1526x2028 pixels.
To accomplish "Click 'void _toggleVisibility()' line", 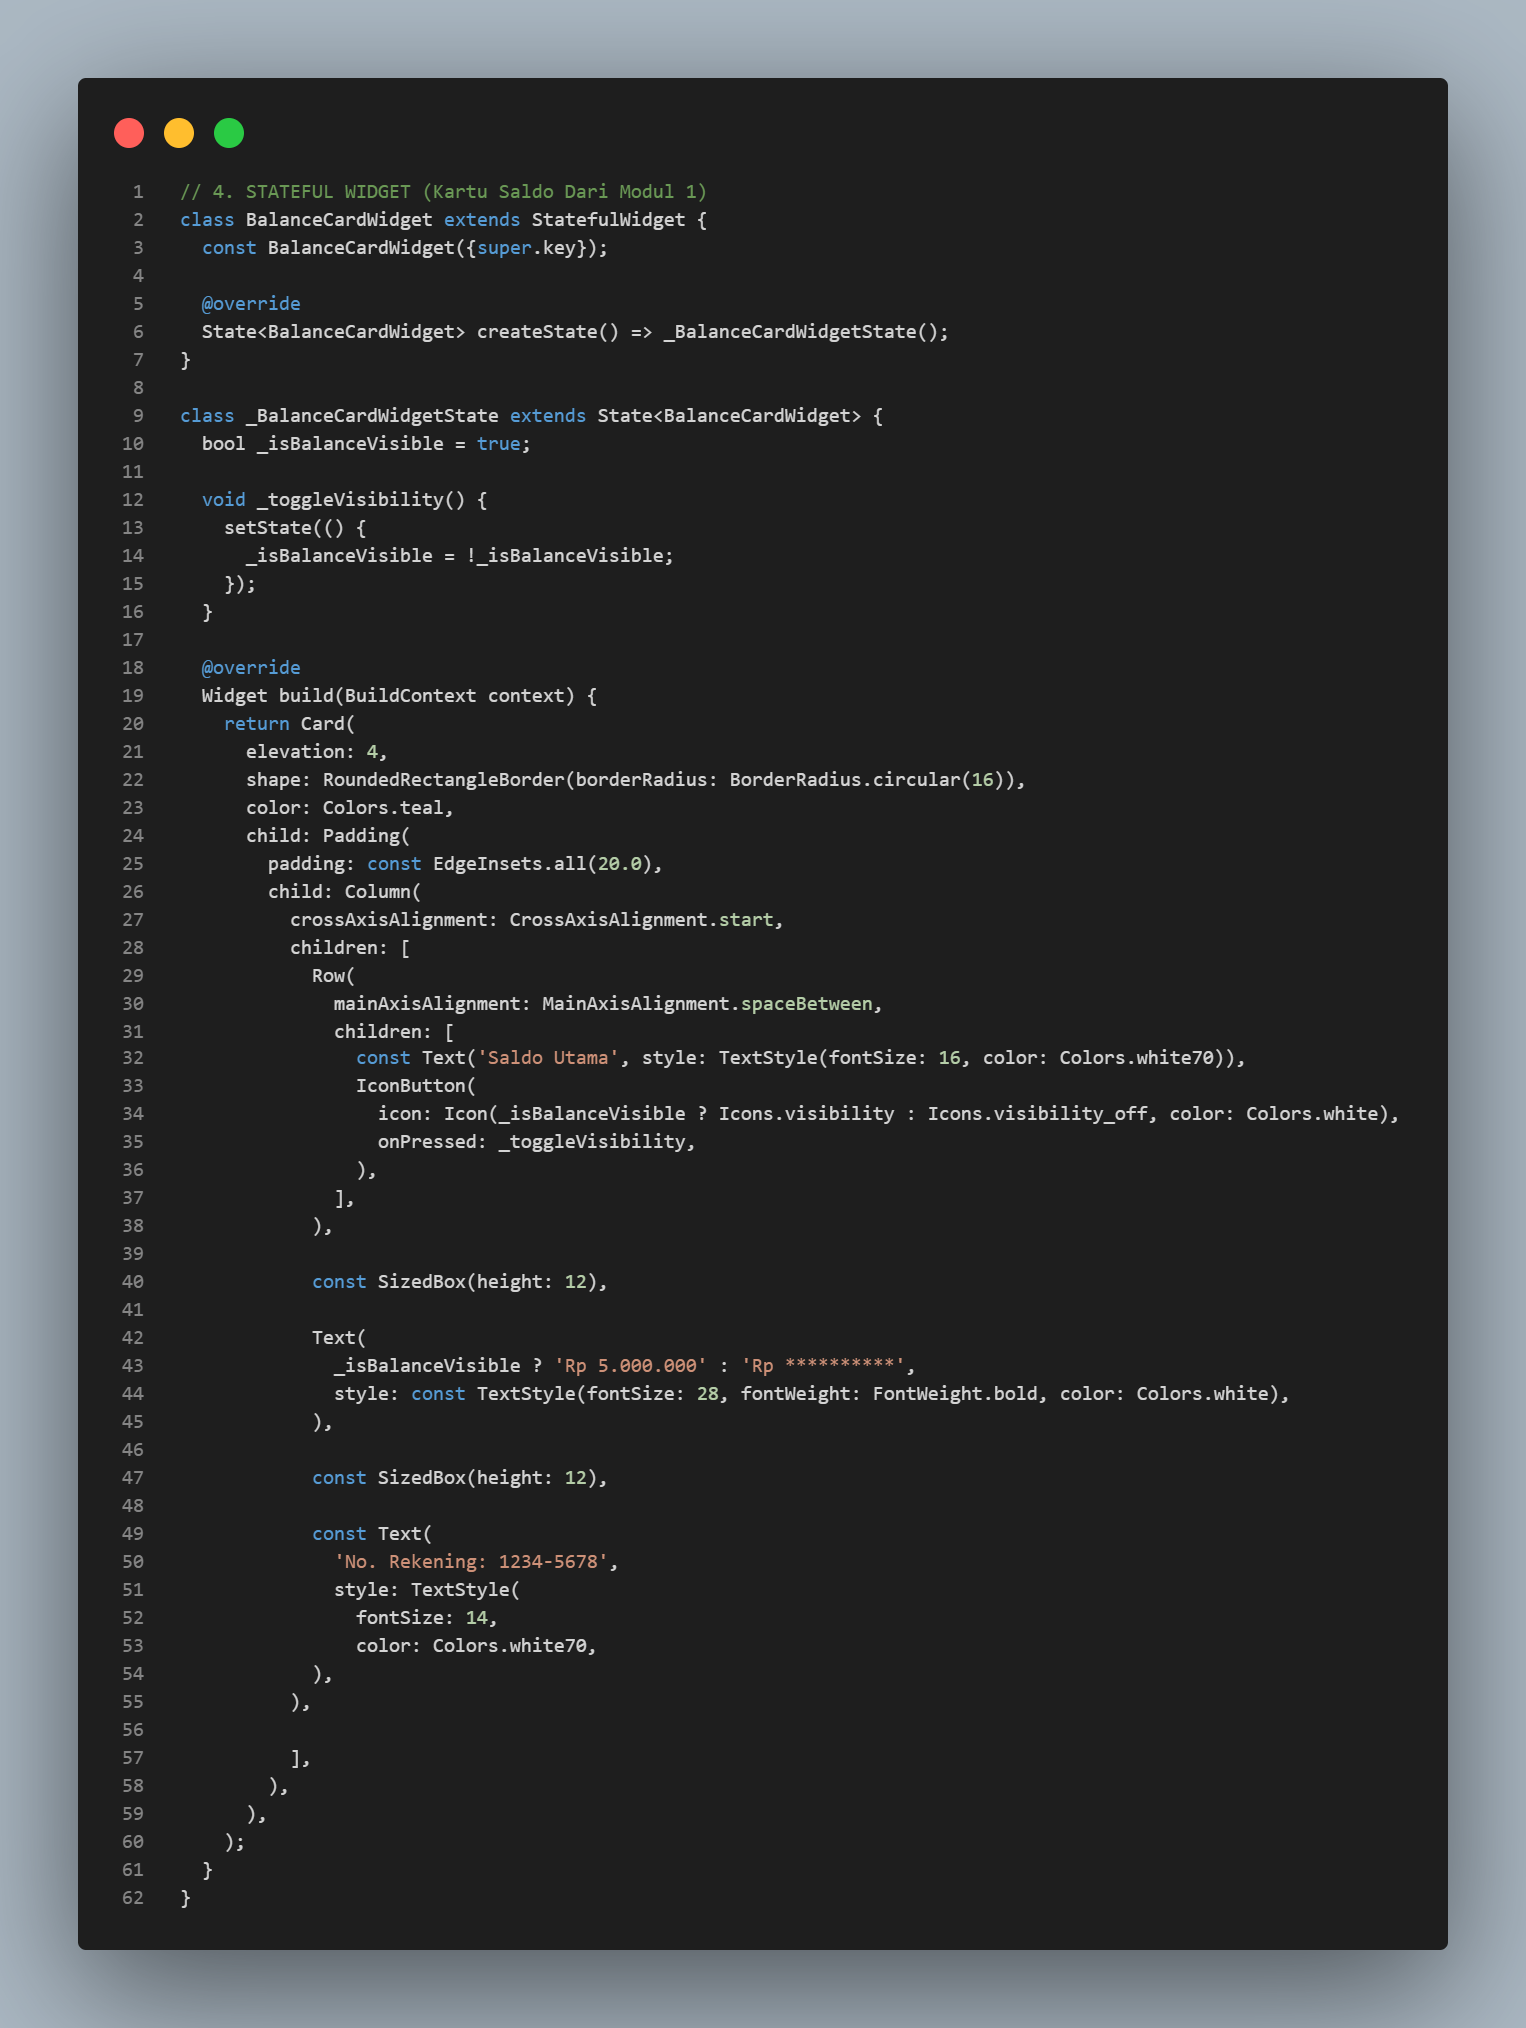I will click(345, 499).
